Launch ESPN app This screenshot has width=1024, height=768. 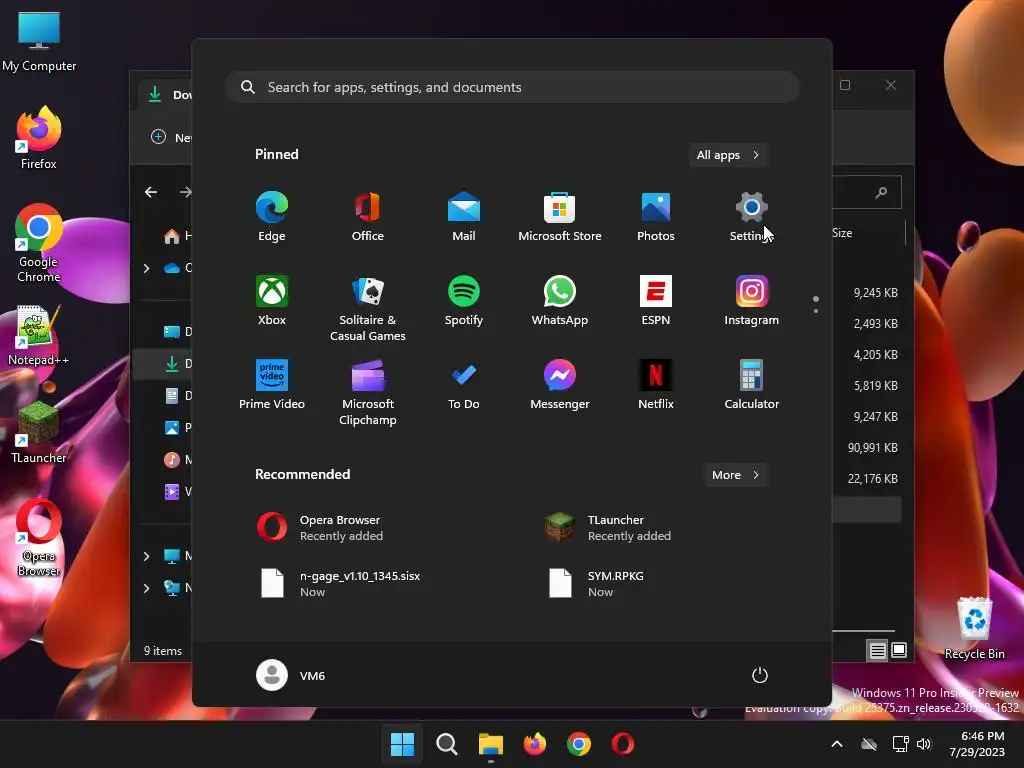click(656, 300)
